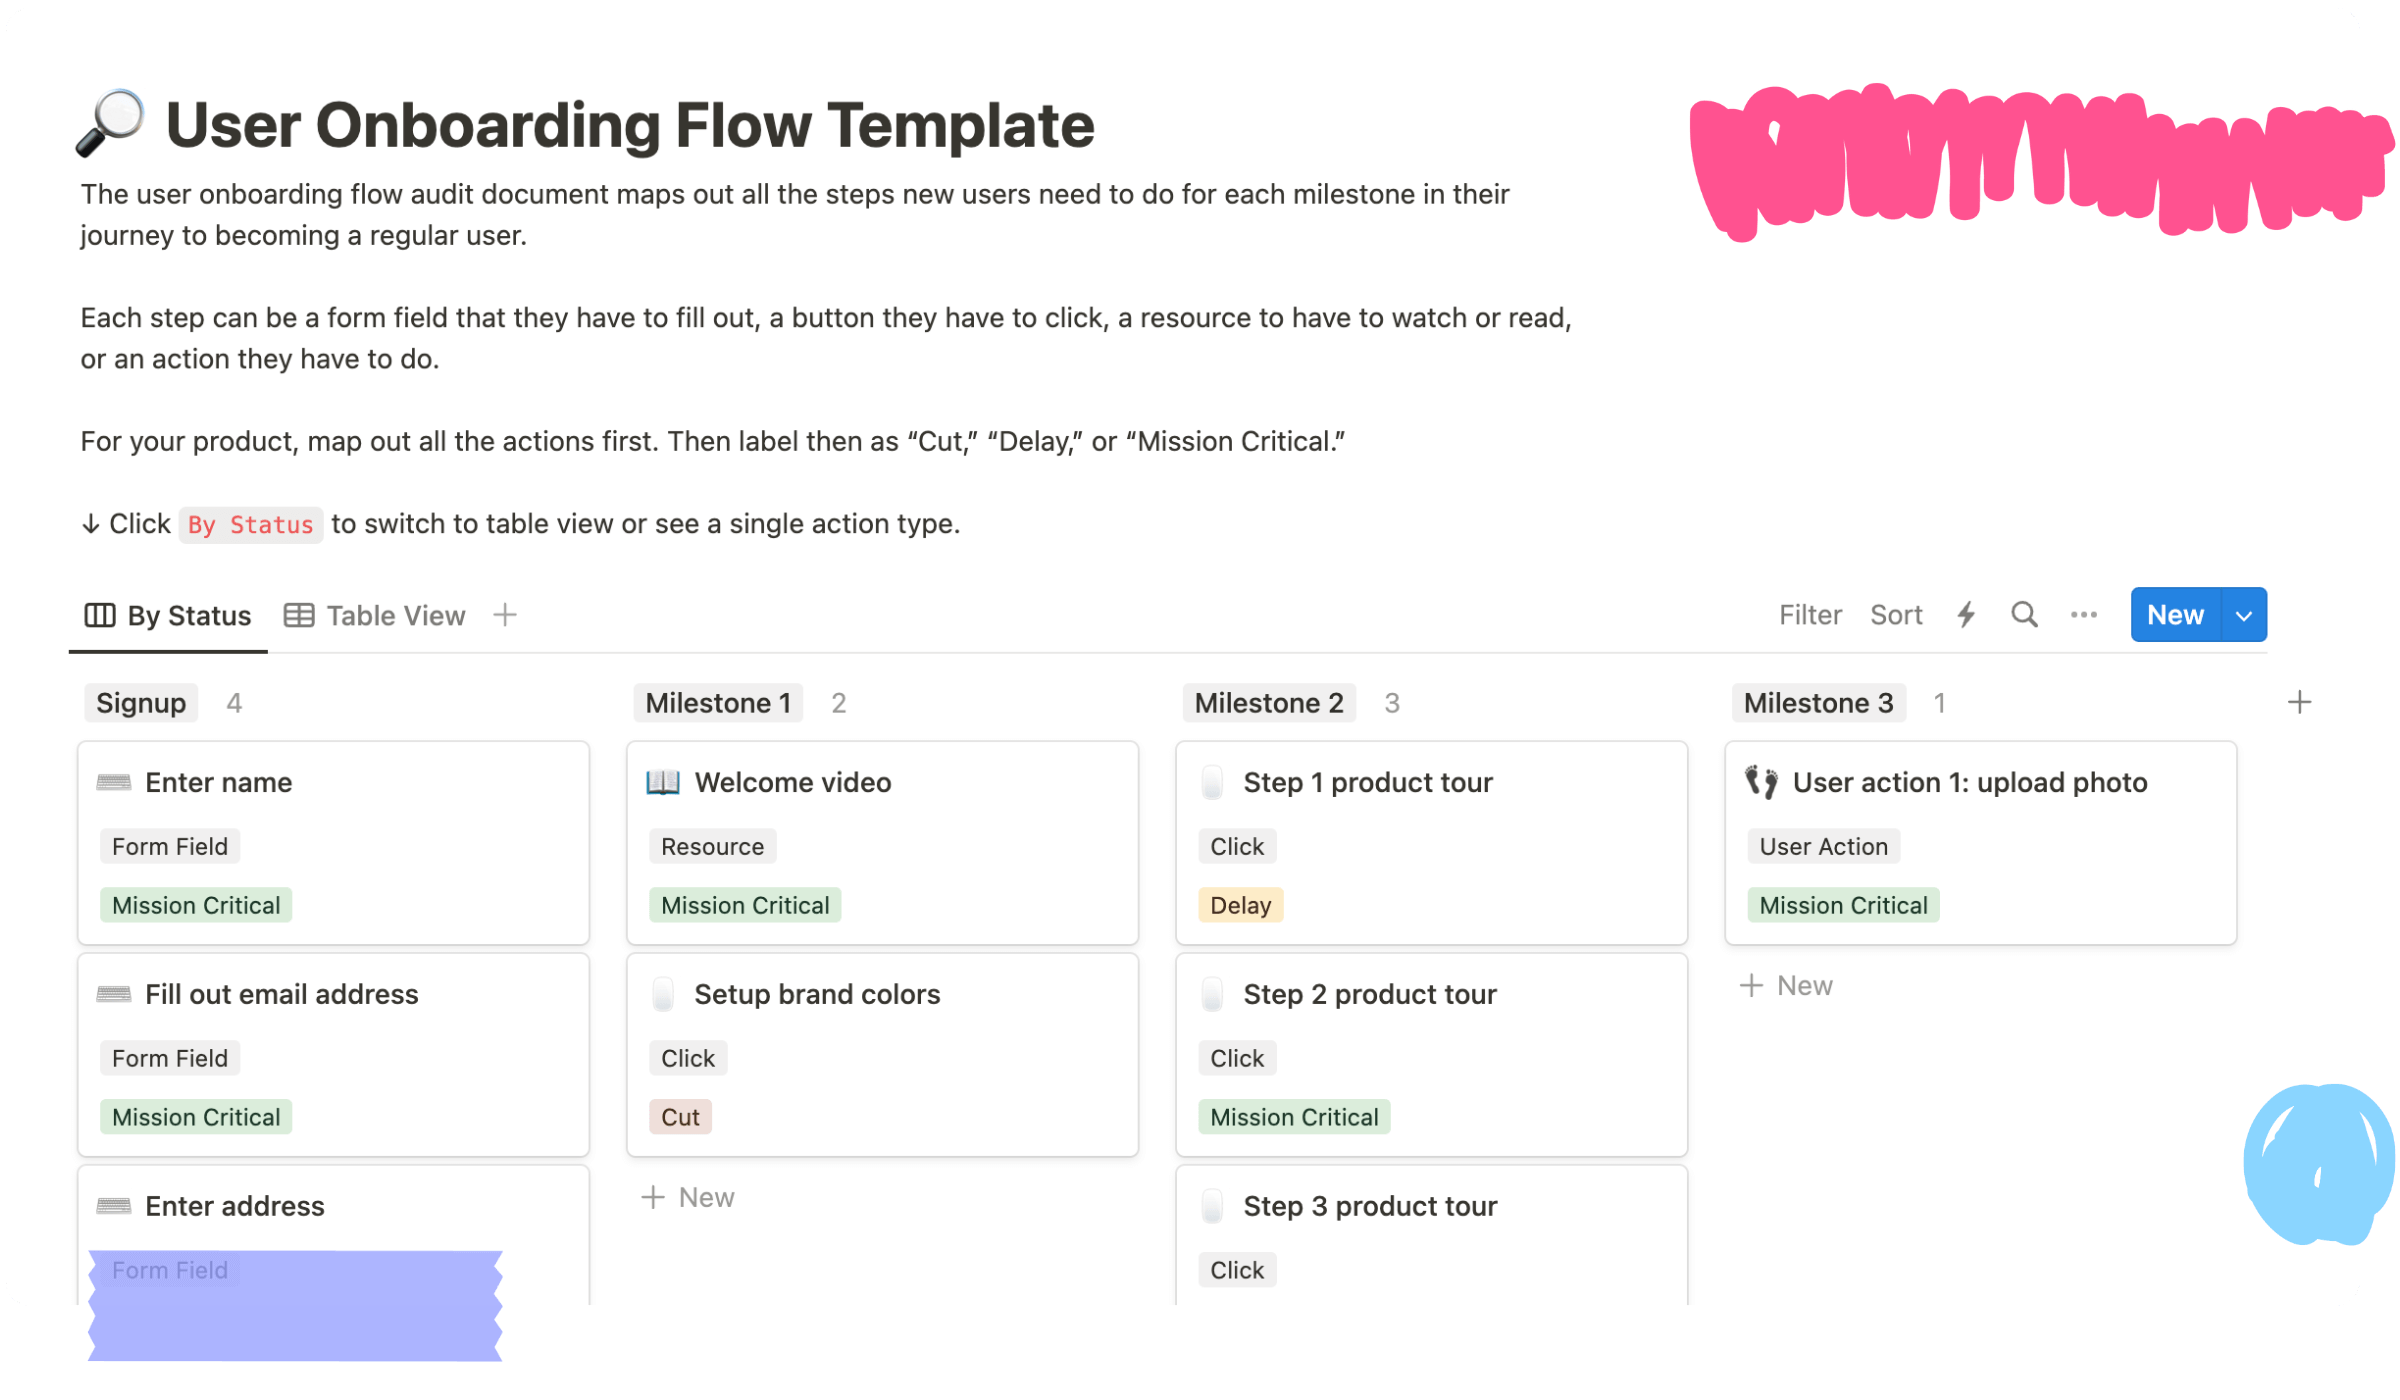
Task: Click the Delay tag on Step 1 tour
Action: 1240,905
